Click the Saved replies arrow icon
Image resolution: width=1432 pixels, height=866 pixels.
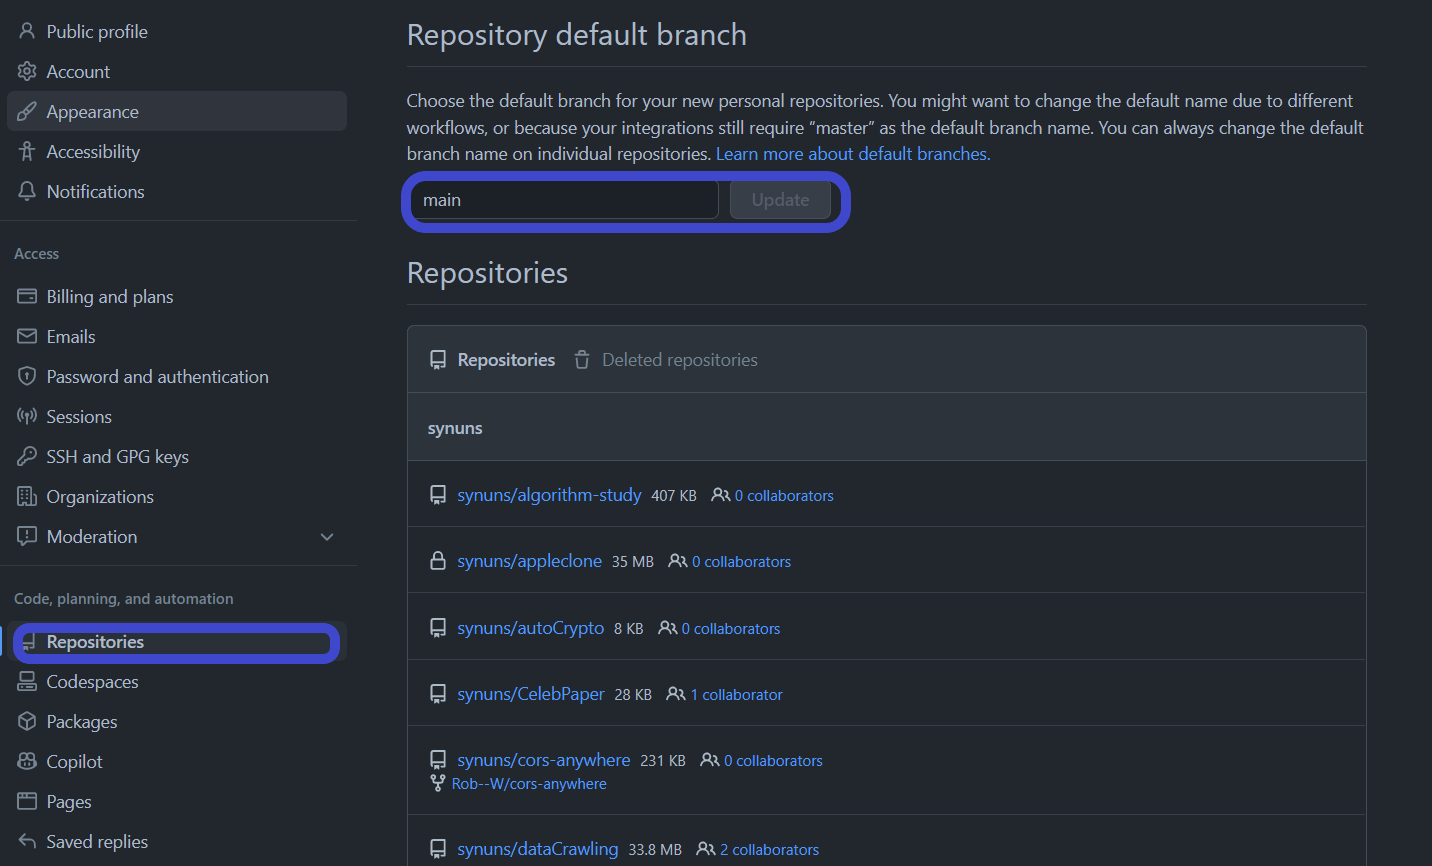pyautogui.click(x=27, y=841)
